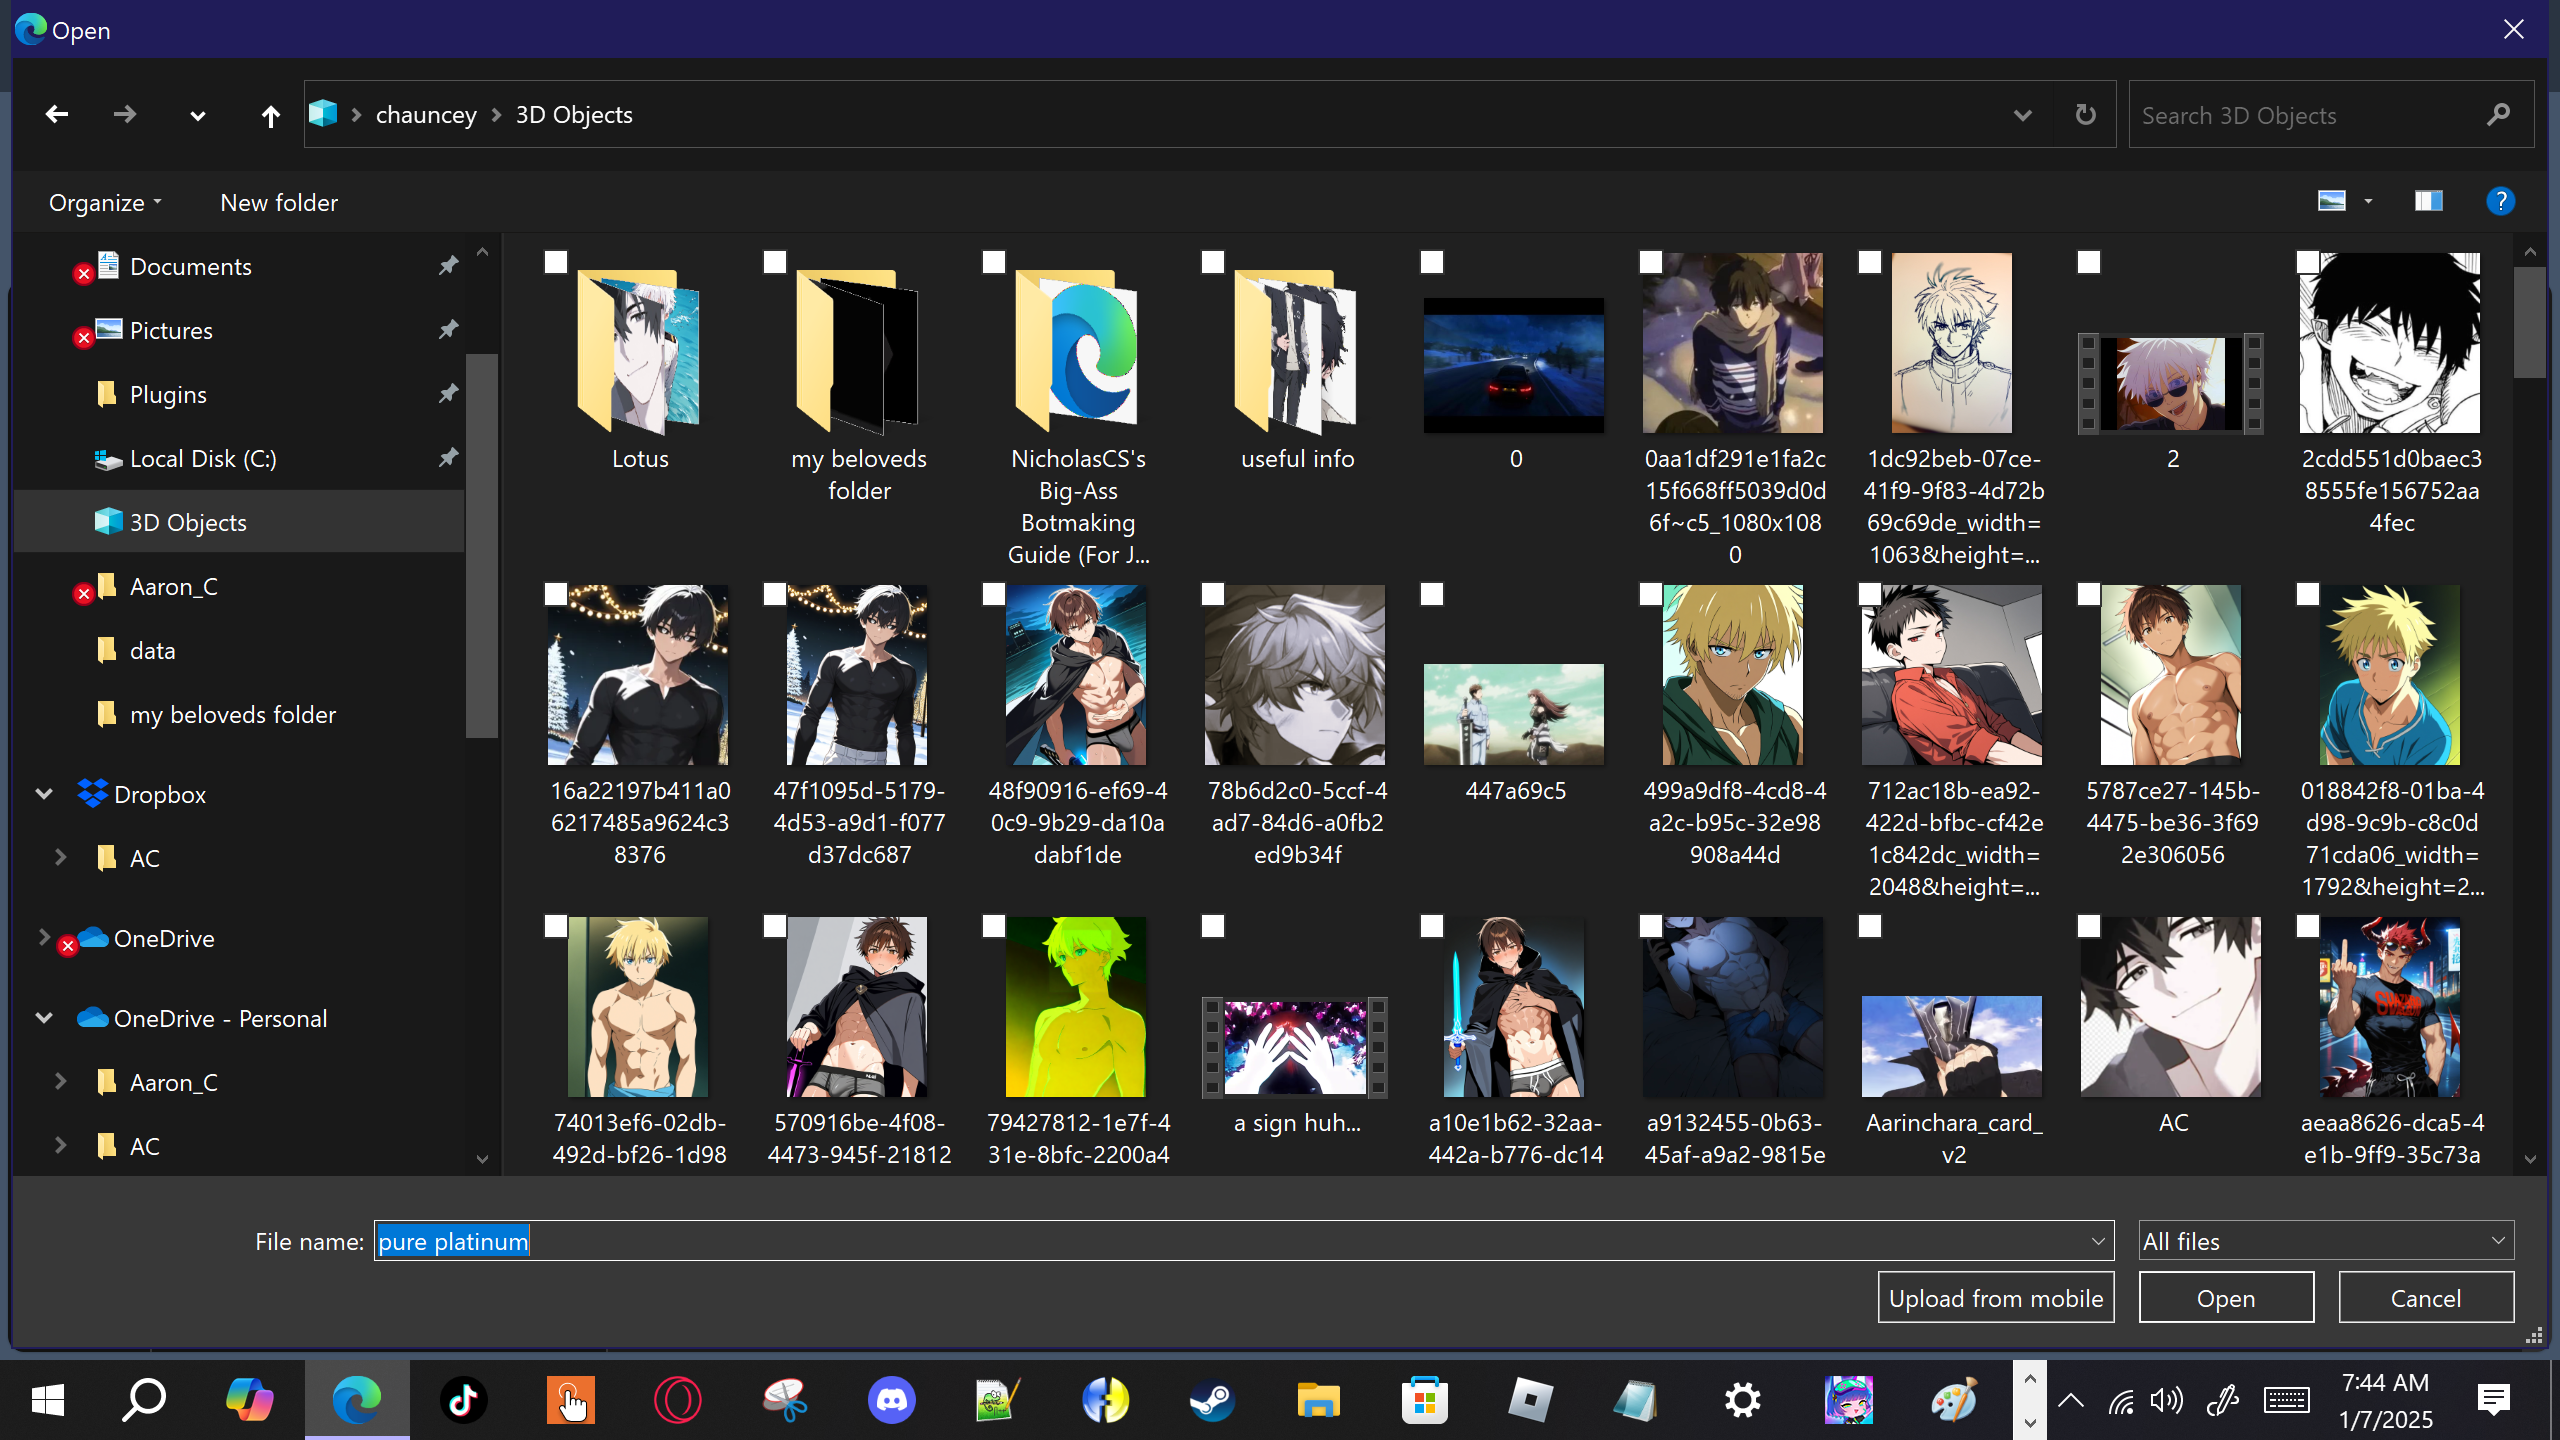Select the checkbox on AC image
Image resolution: width=2560 pixels, height=1440 pixels.
tap(2089, 927)
